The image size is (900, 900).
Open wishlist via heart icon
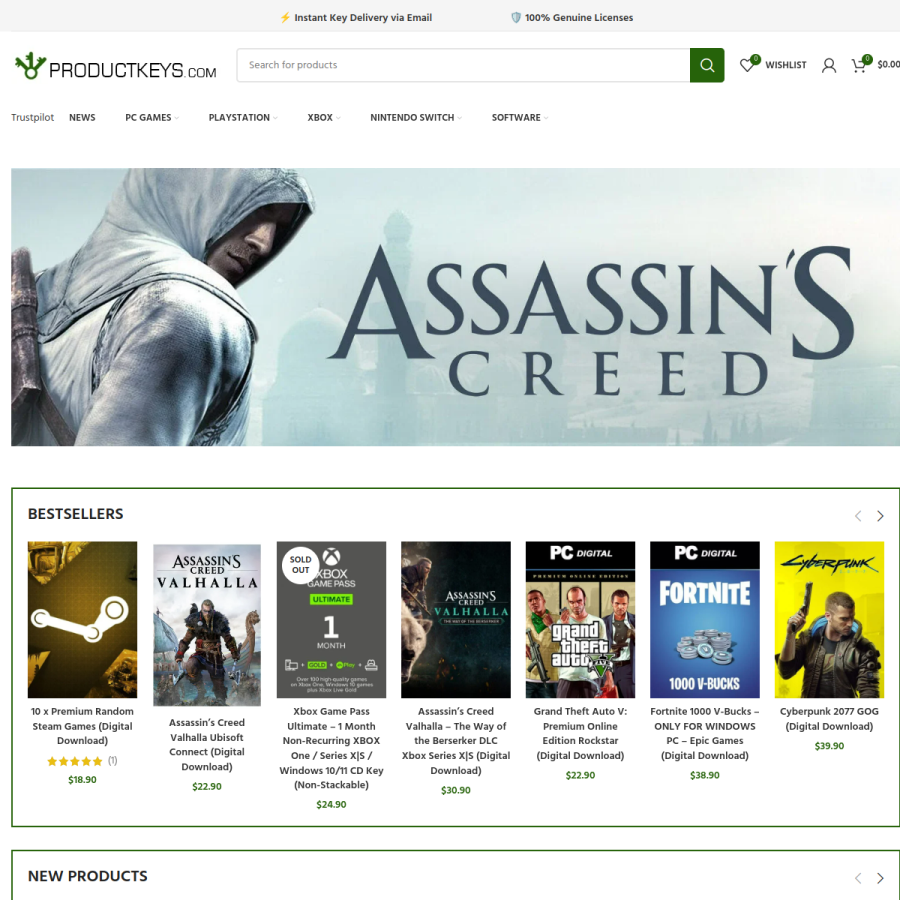click(747, 64)
